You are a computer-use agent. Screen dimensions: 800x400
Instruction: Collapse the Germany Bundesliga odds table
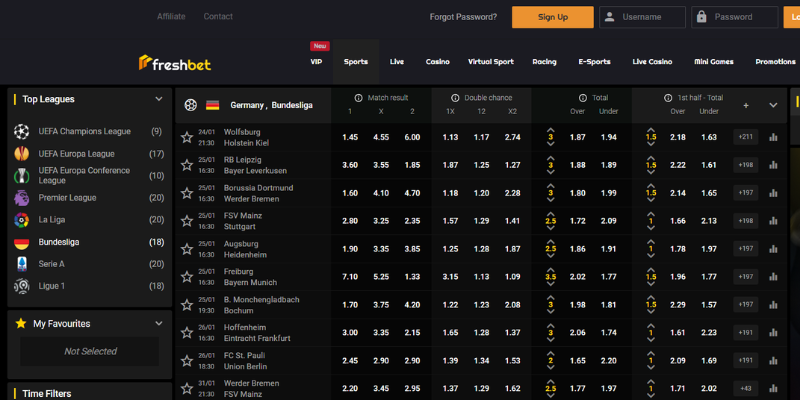(x=773, y=105)
